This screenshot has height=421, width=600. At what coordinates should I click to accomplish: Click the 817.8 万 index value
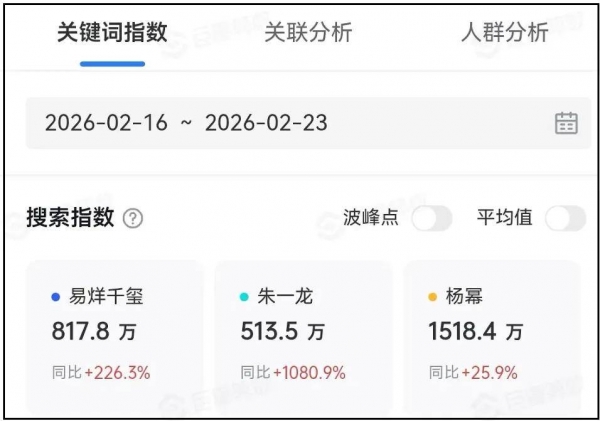[94, 331]
